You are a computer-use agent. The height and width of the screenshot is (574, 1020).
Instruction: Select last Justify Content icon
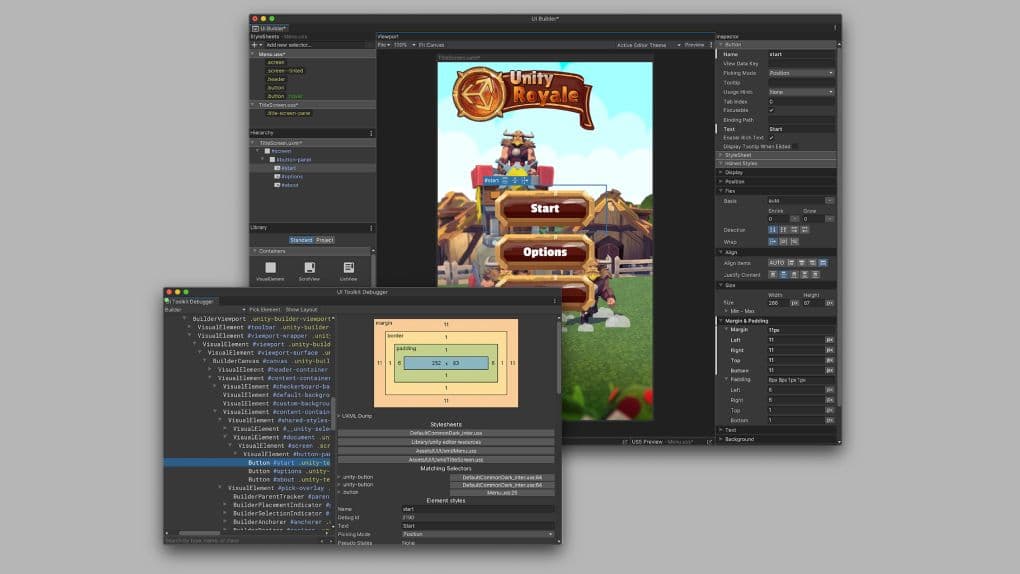(815, 275)
